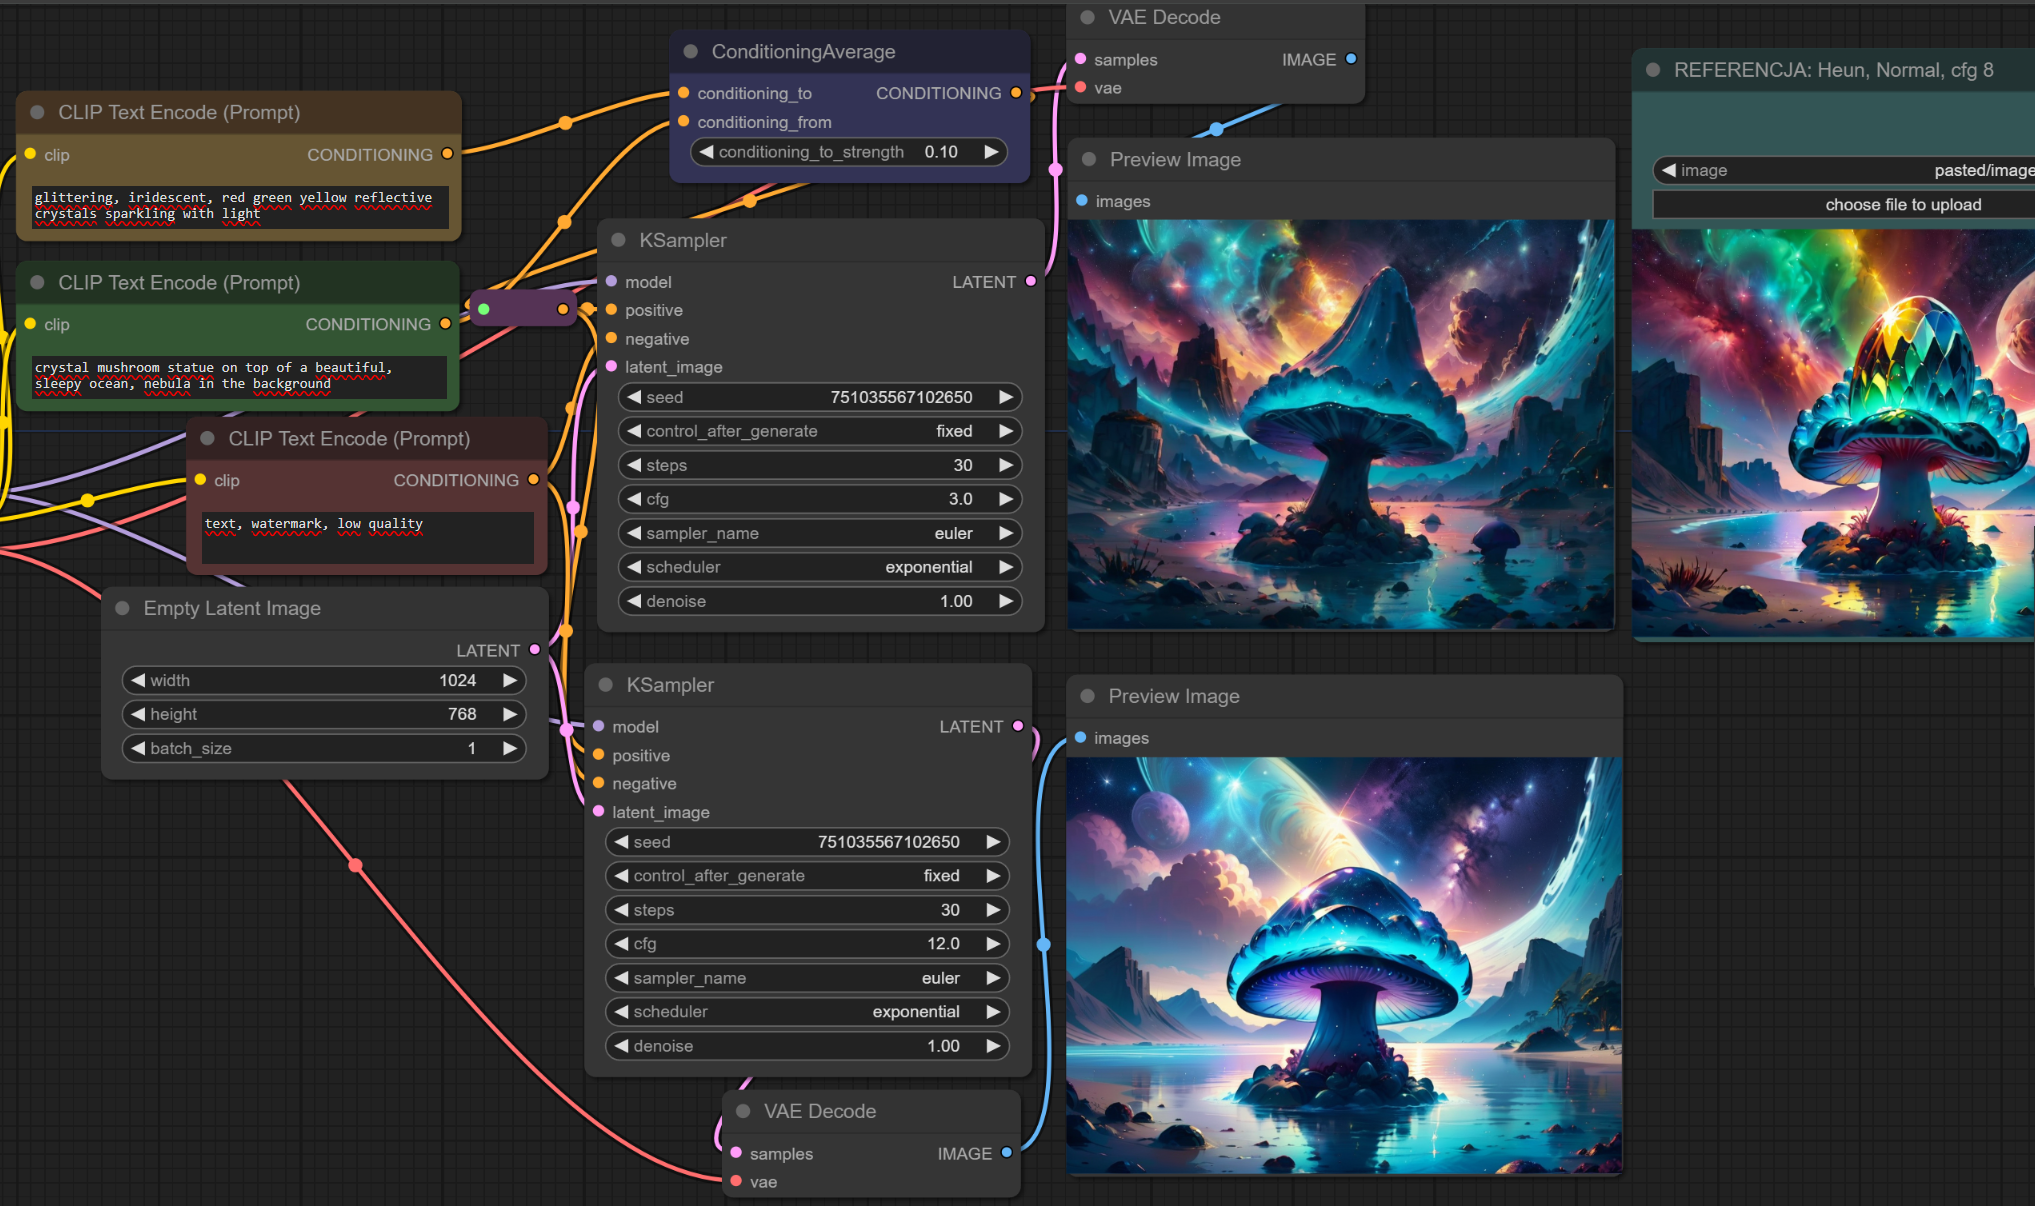2035x1206 pixels.
Task: Click IMAGE output port of top VAE Decode
Action: (x=1351, y=59)
